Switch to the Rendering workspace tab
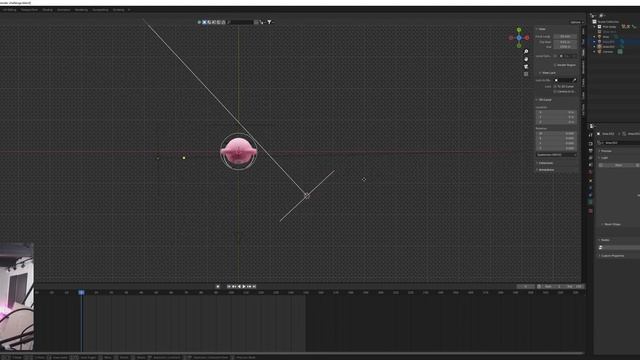640x360 pixels. point(81,9)
